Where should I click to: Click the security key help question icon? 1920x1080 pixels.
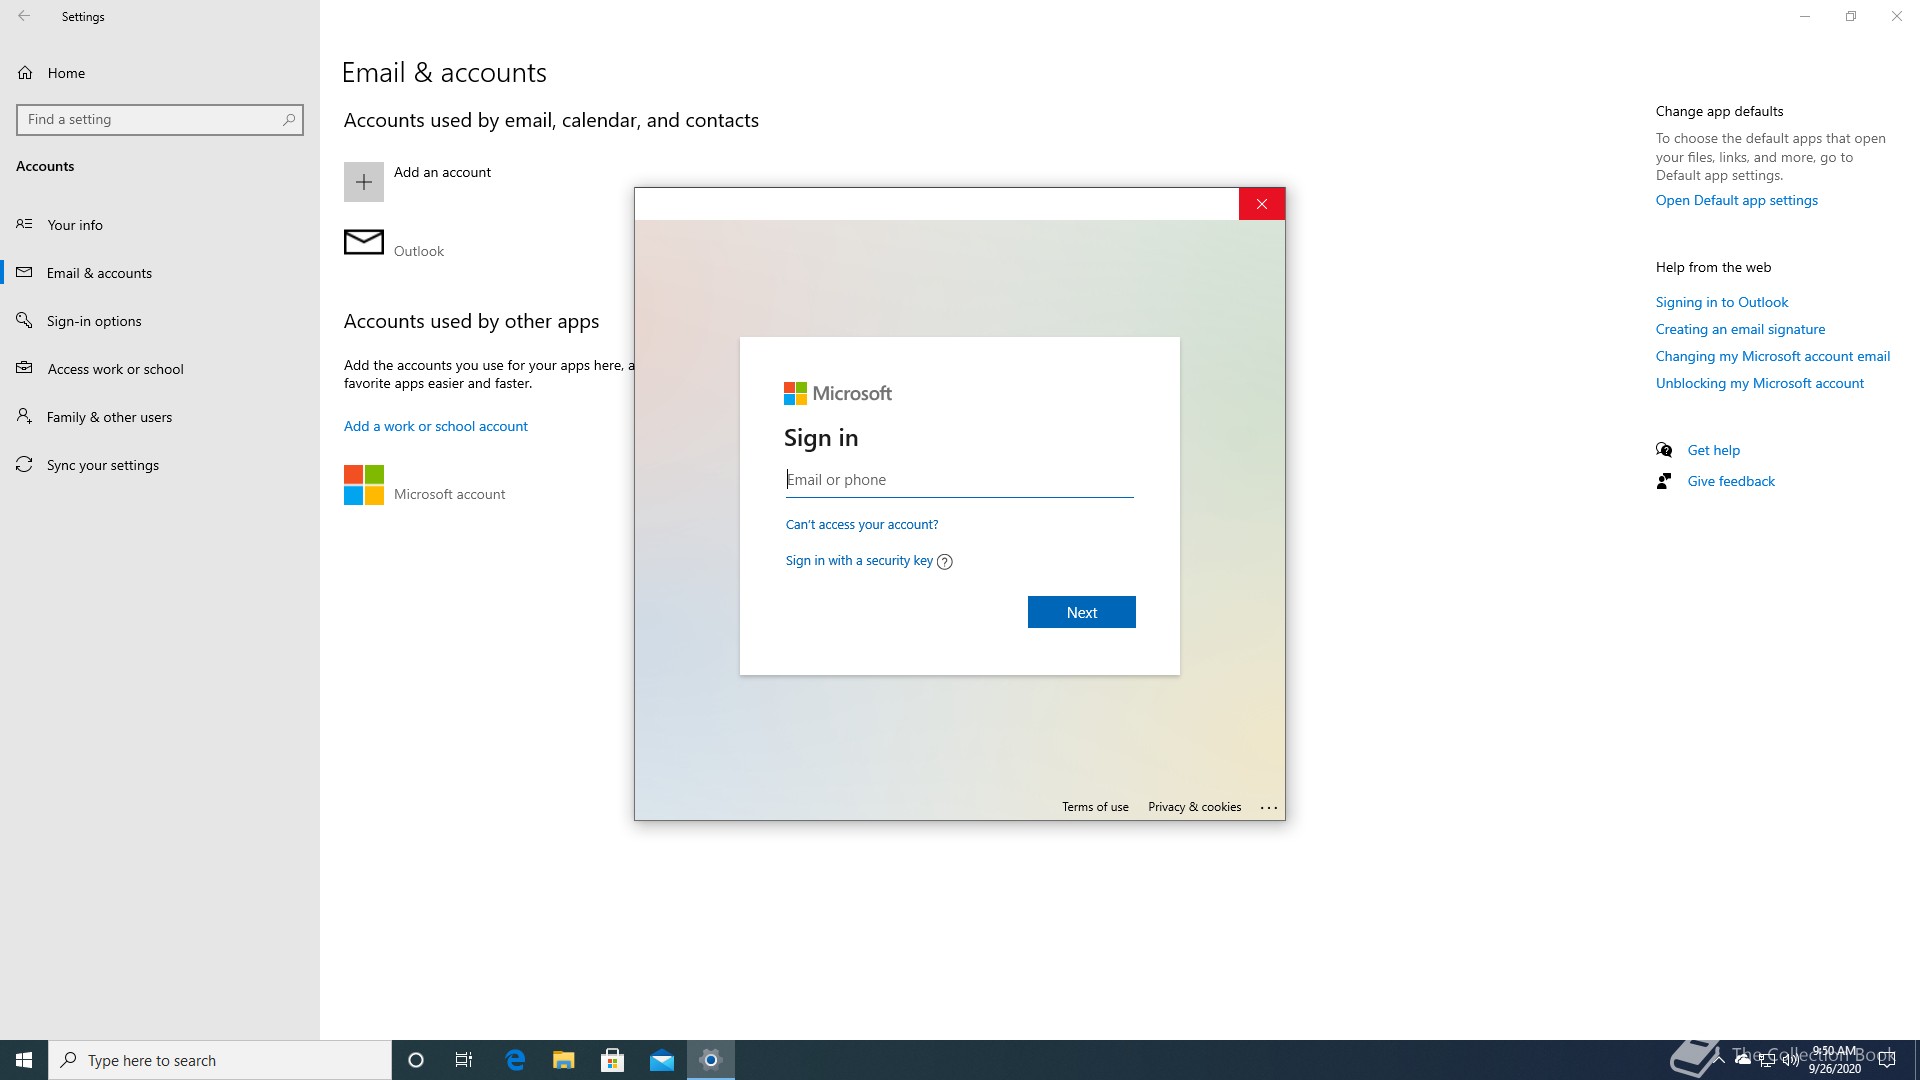(x=945, y=562)
